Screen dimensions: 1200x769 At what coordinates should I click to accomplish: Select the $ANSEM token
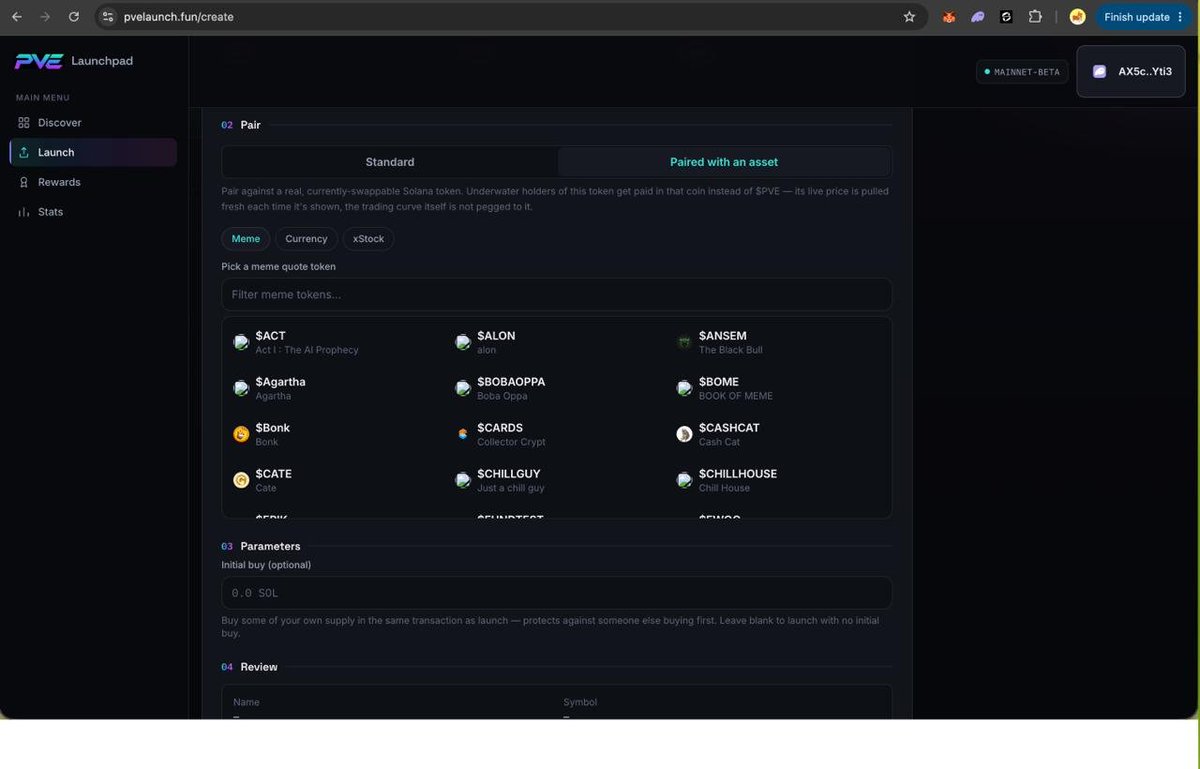[777, 342]
